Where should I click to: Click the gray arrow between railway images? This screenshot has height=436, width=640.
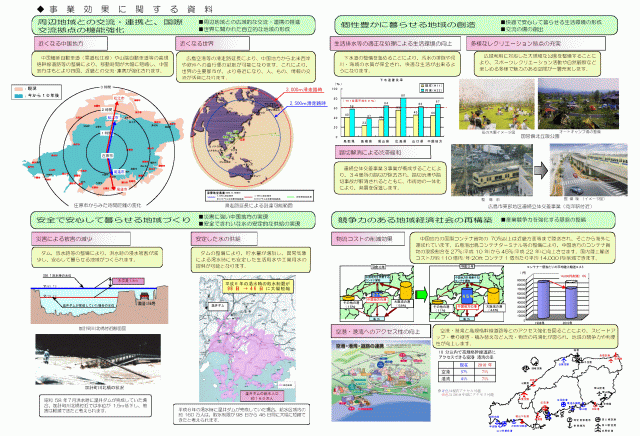[x=541, y=170]
